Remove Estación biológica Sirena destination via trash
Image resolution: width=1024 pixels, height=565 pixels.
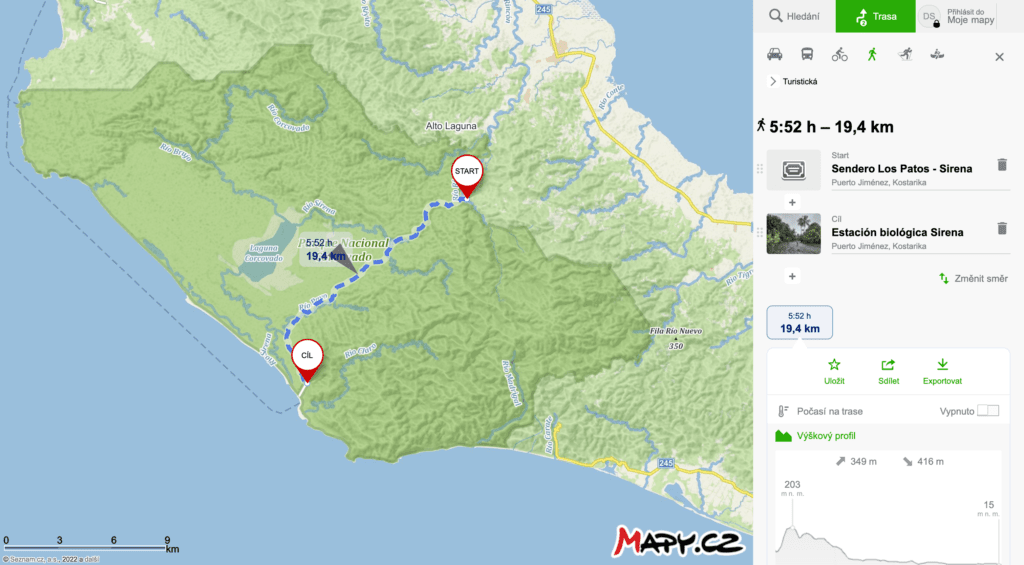pyautogui.click(x=1002, y=228)
